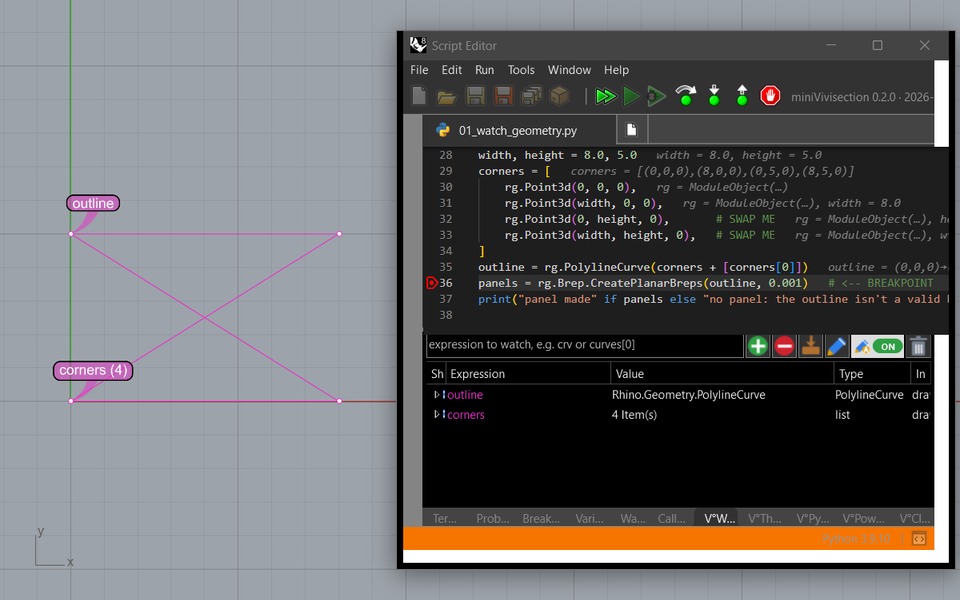Switch to the V°Th... bottom tab
Image resolution: width=960 pixels, height=600 pixels.
(x=765, y=519)
